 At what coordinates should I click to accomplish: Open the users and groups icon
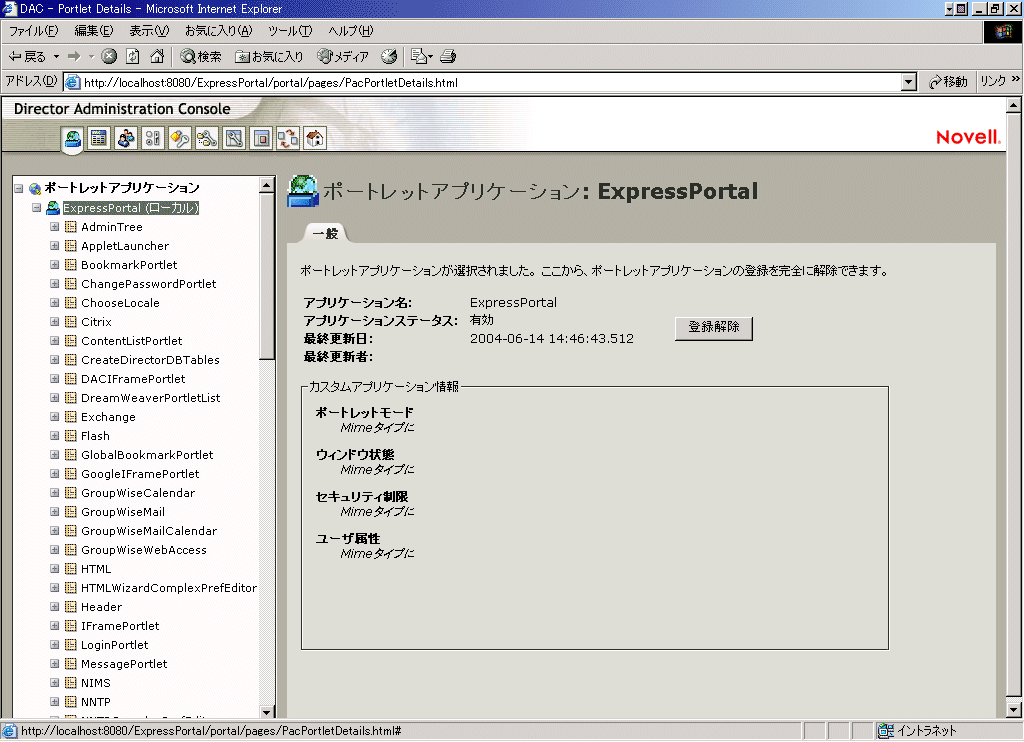click(126, 138)
